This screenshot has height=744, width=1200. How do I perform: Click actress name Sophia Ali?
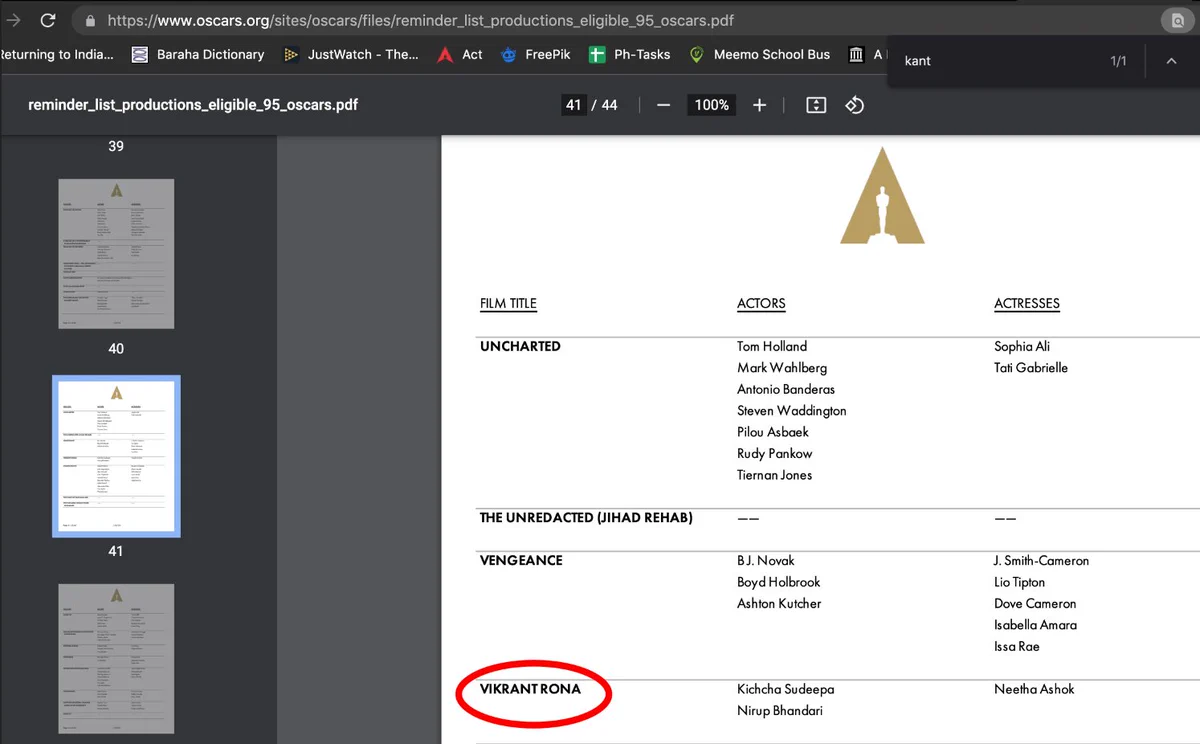pyautogui.click(x=1022, y=347)
